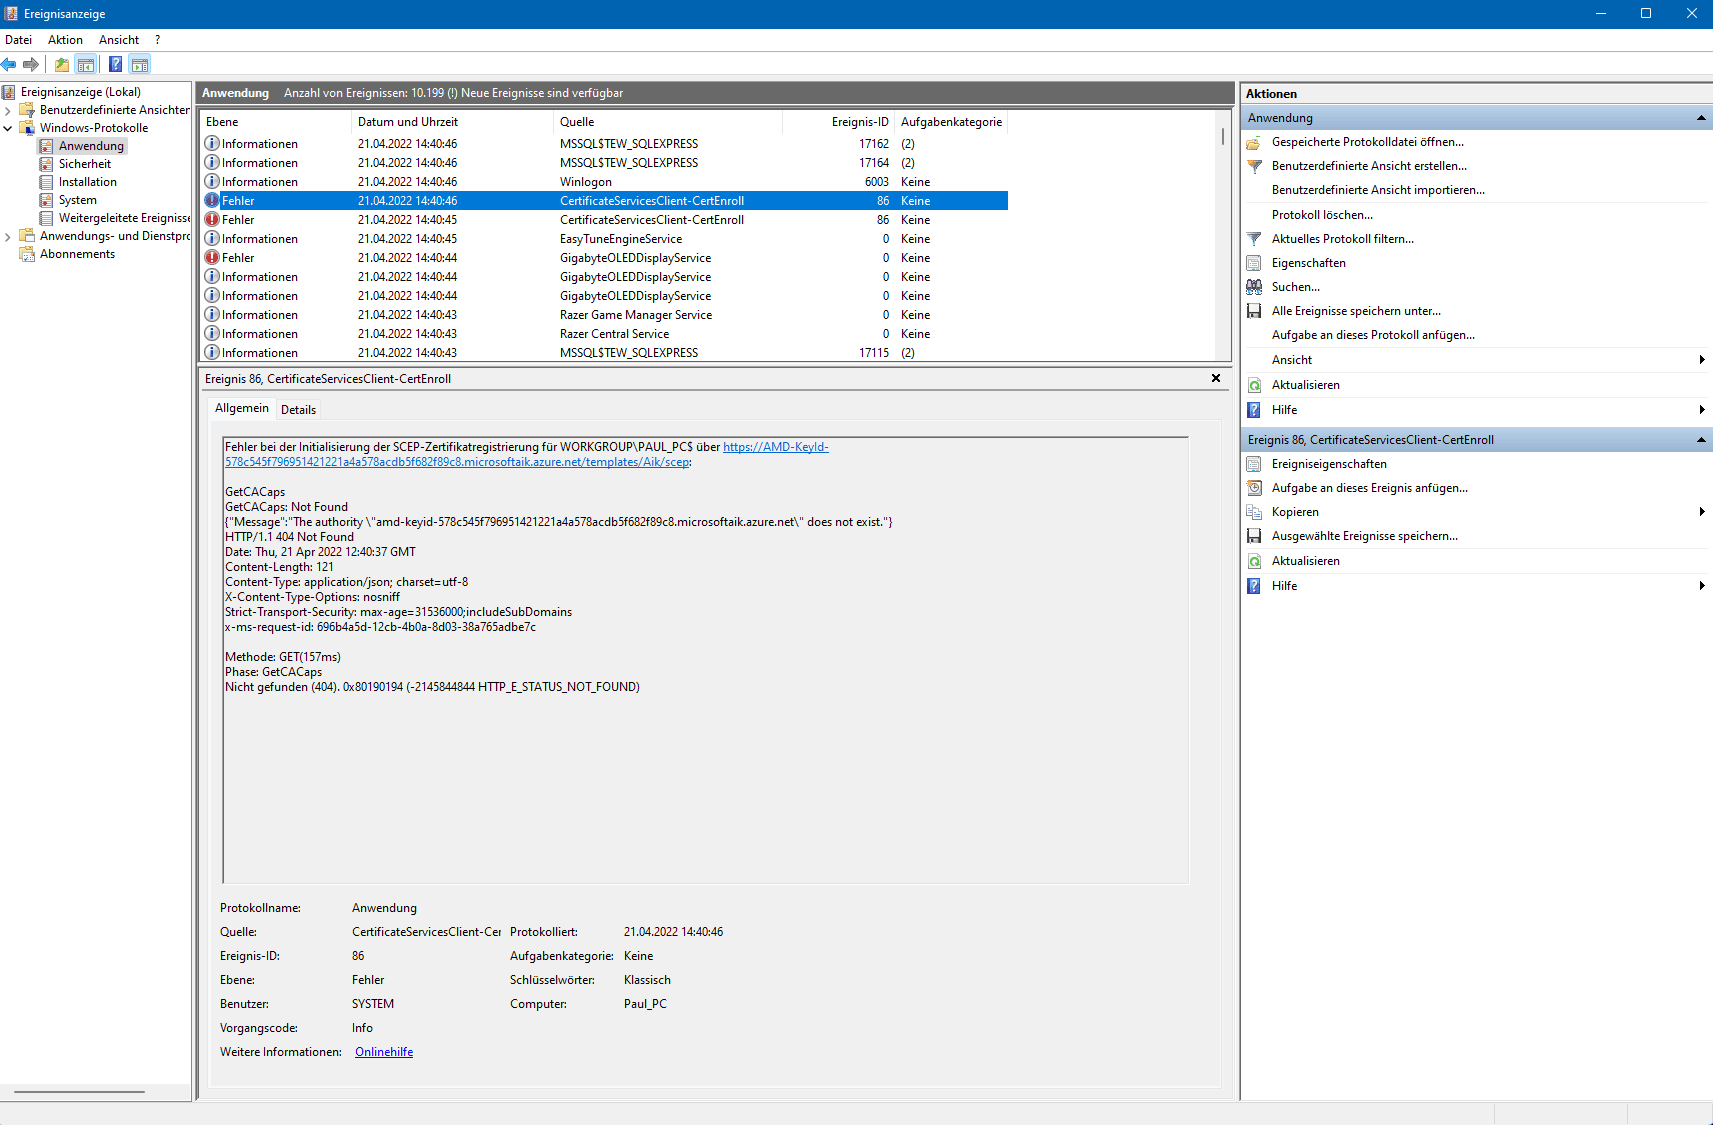Click the Sicherheit log icon in the tree

click(x=46, y=164)
